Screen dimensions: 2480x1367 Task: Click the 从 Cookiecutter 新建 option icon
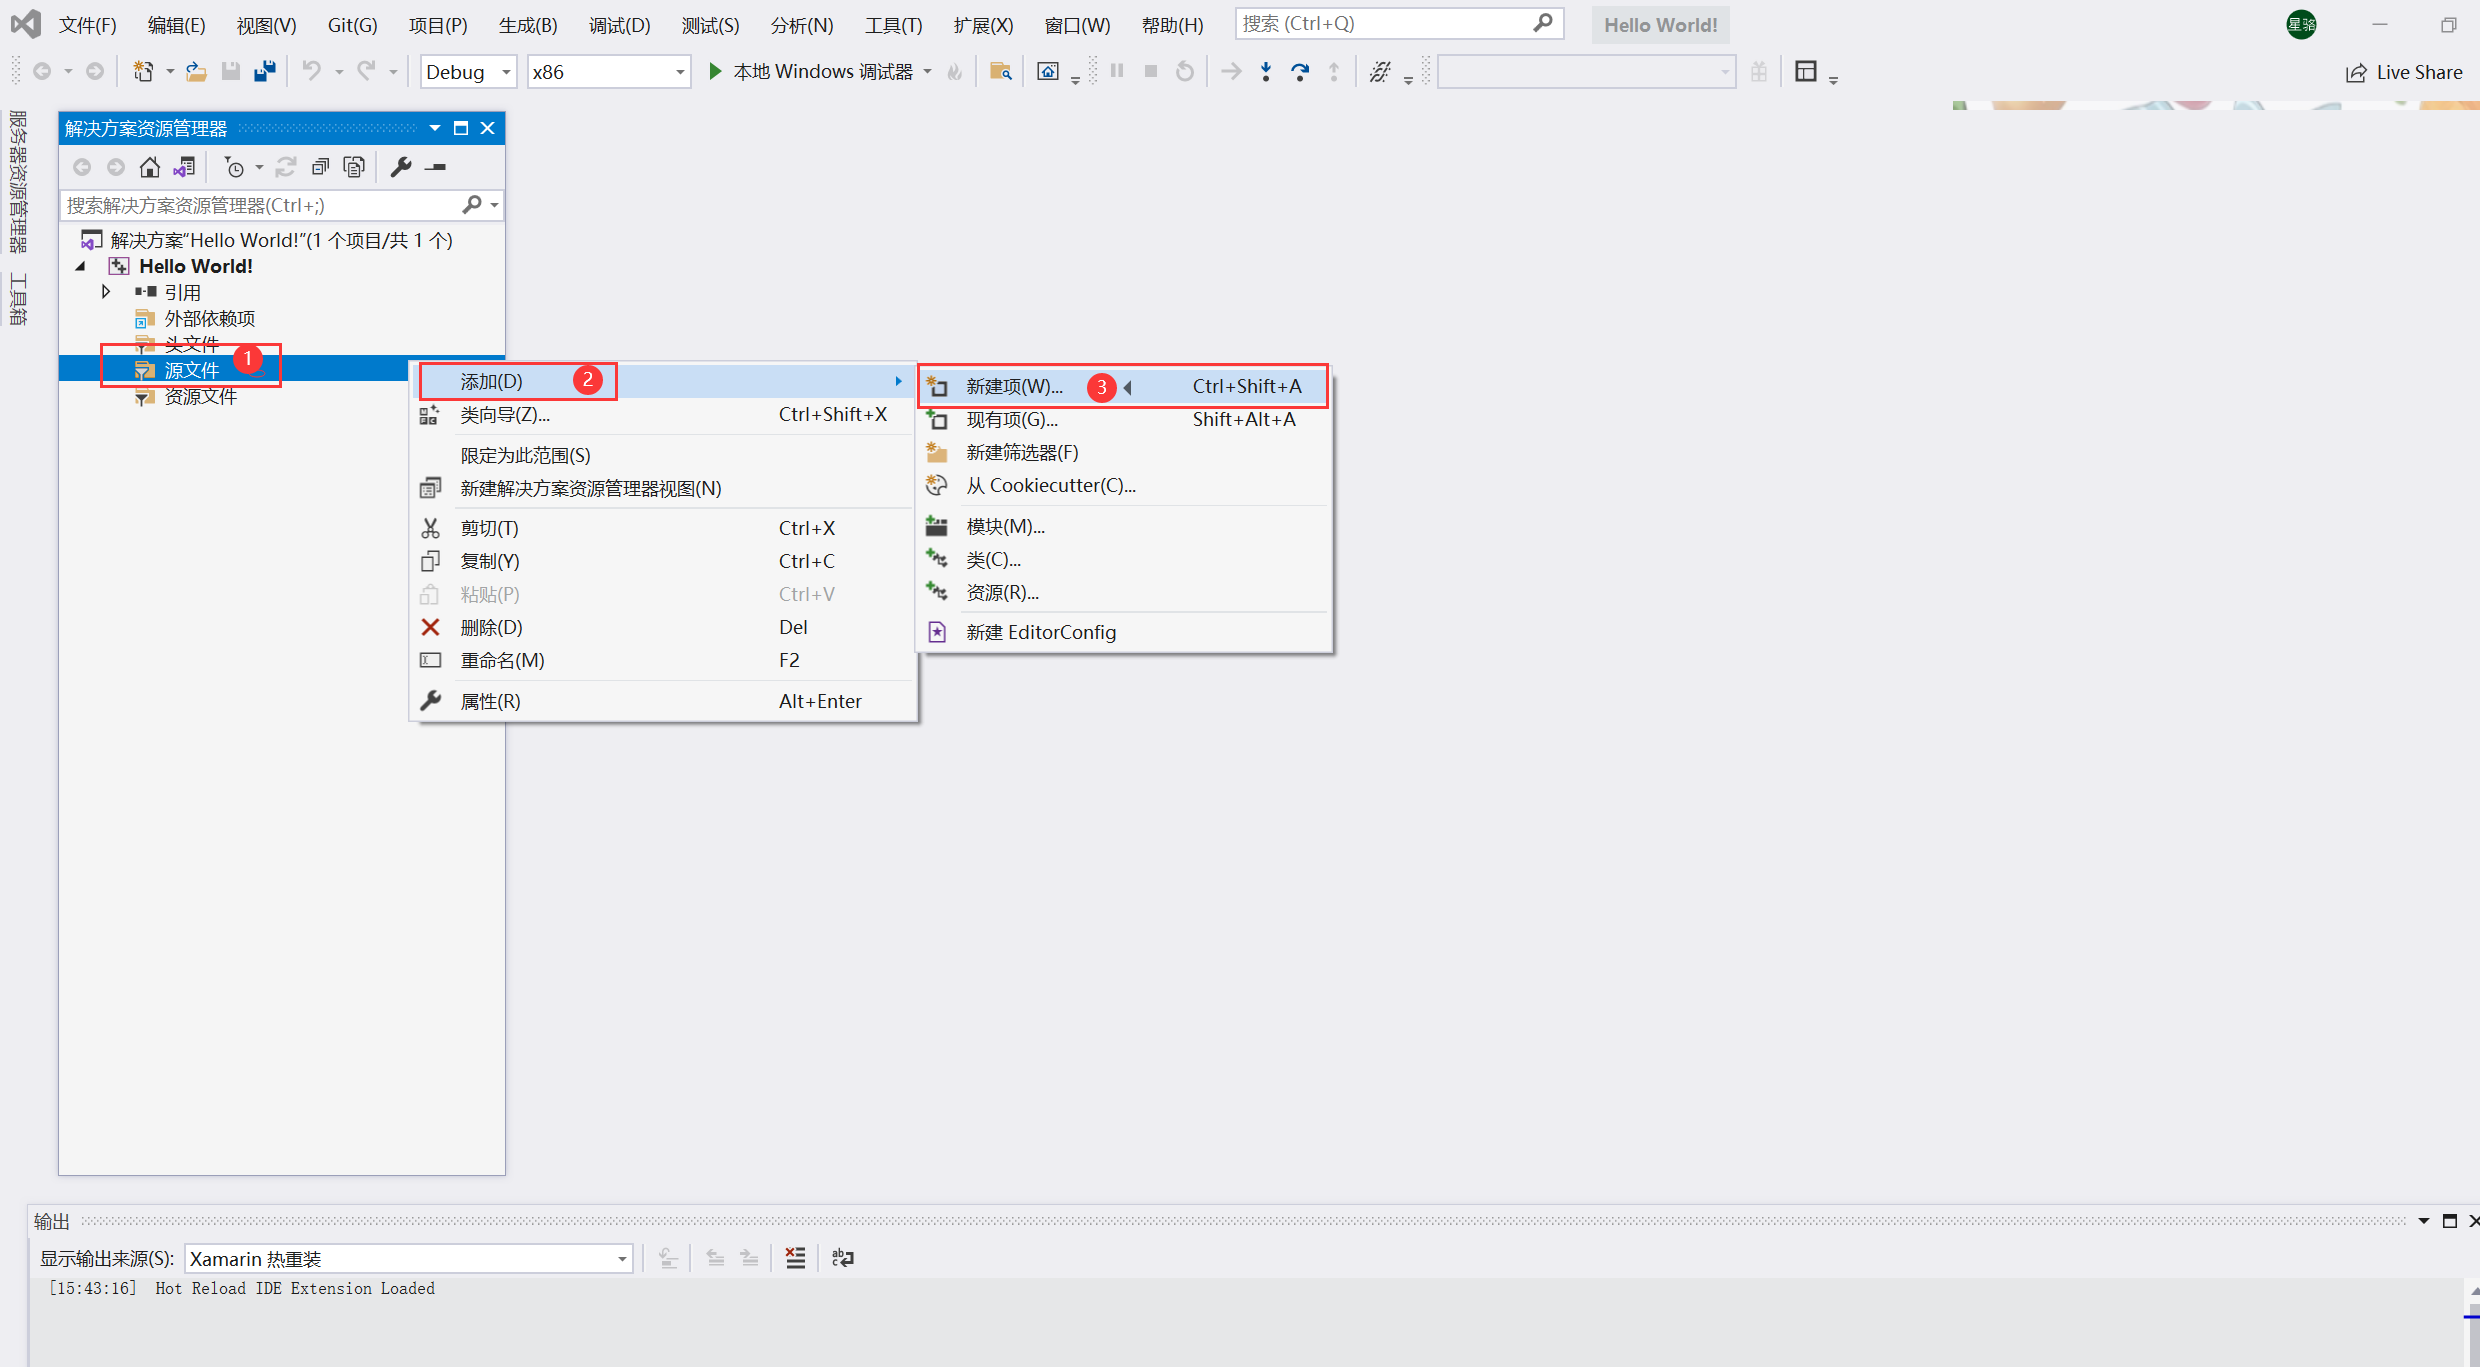pos(941,485)
